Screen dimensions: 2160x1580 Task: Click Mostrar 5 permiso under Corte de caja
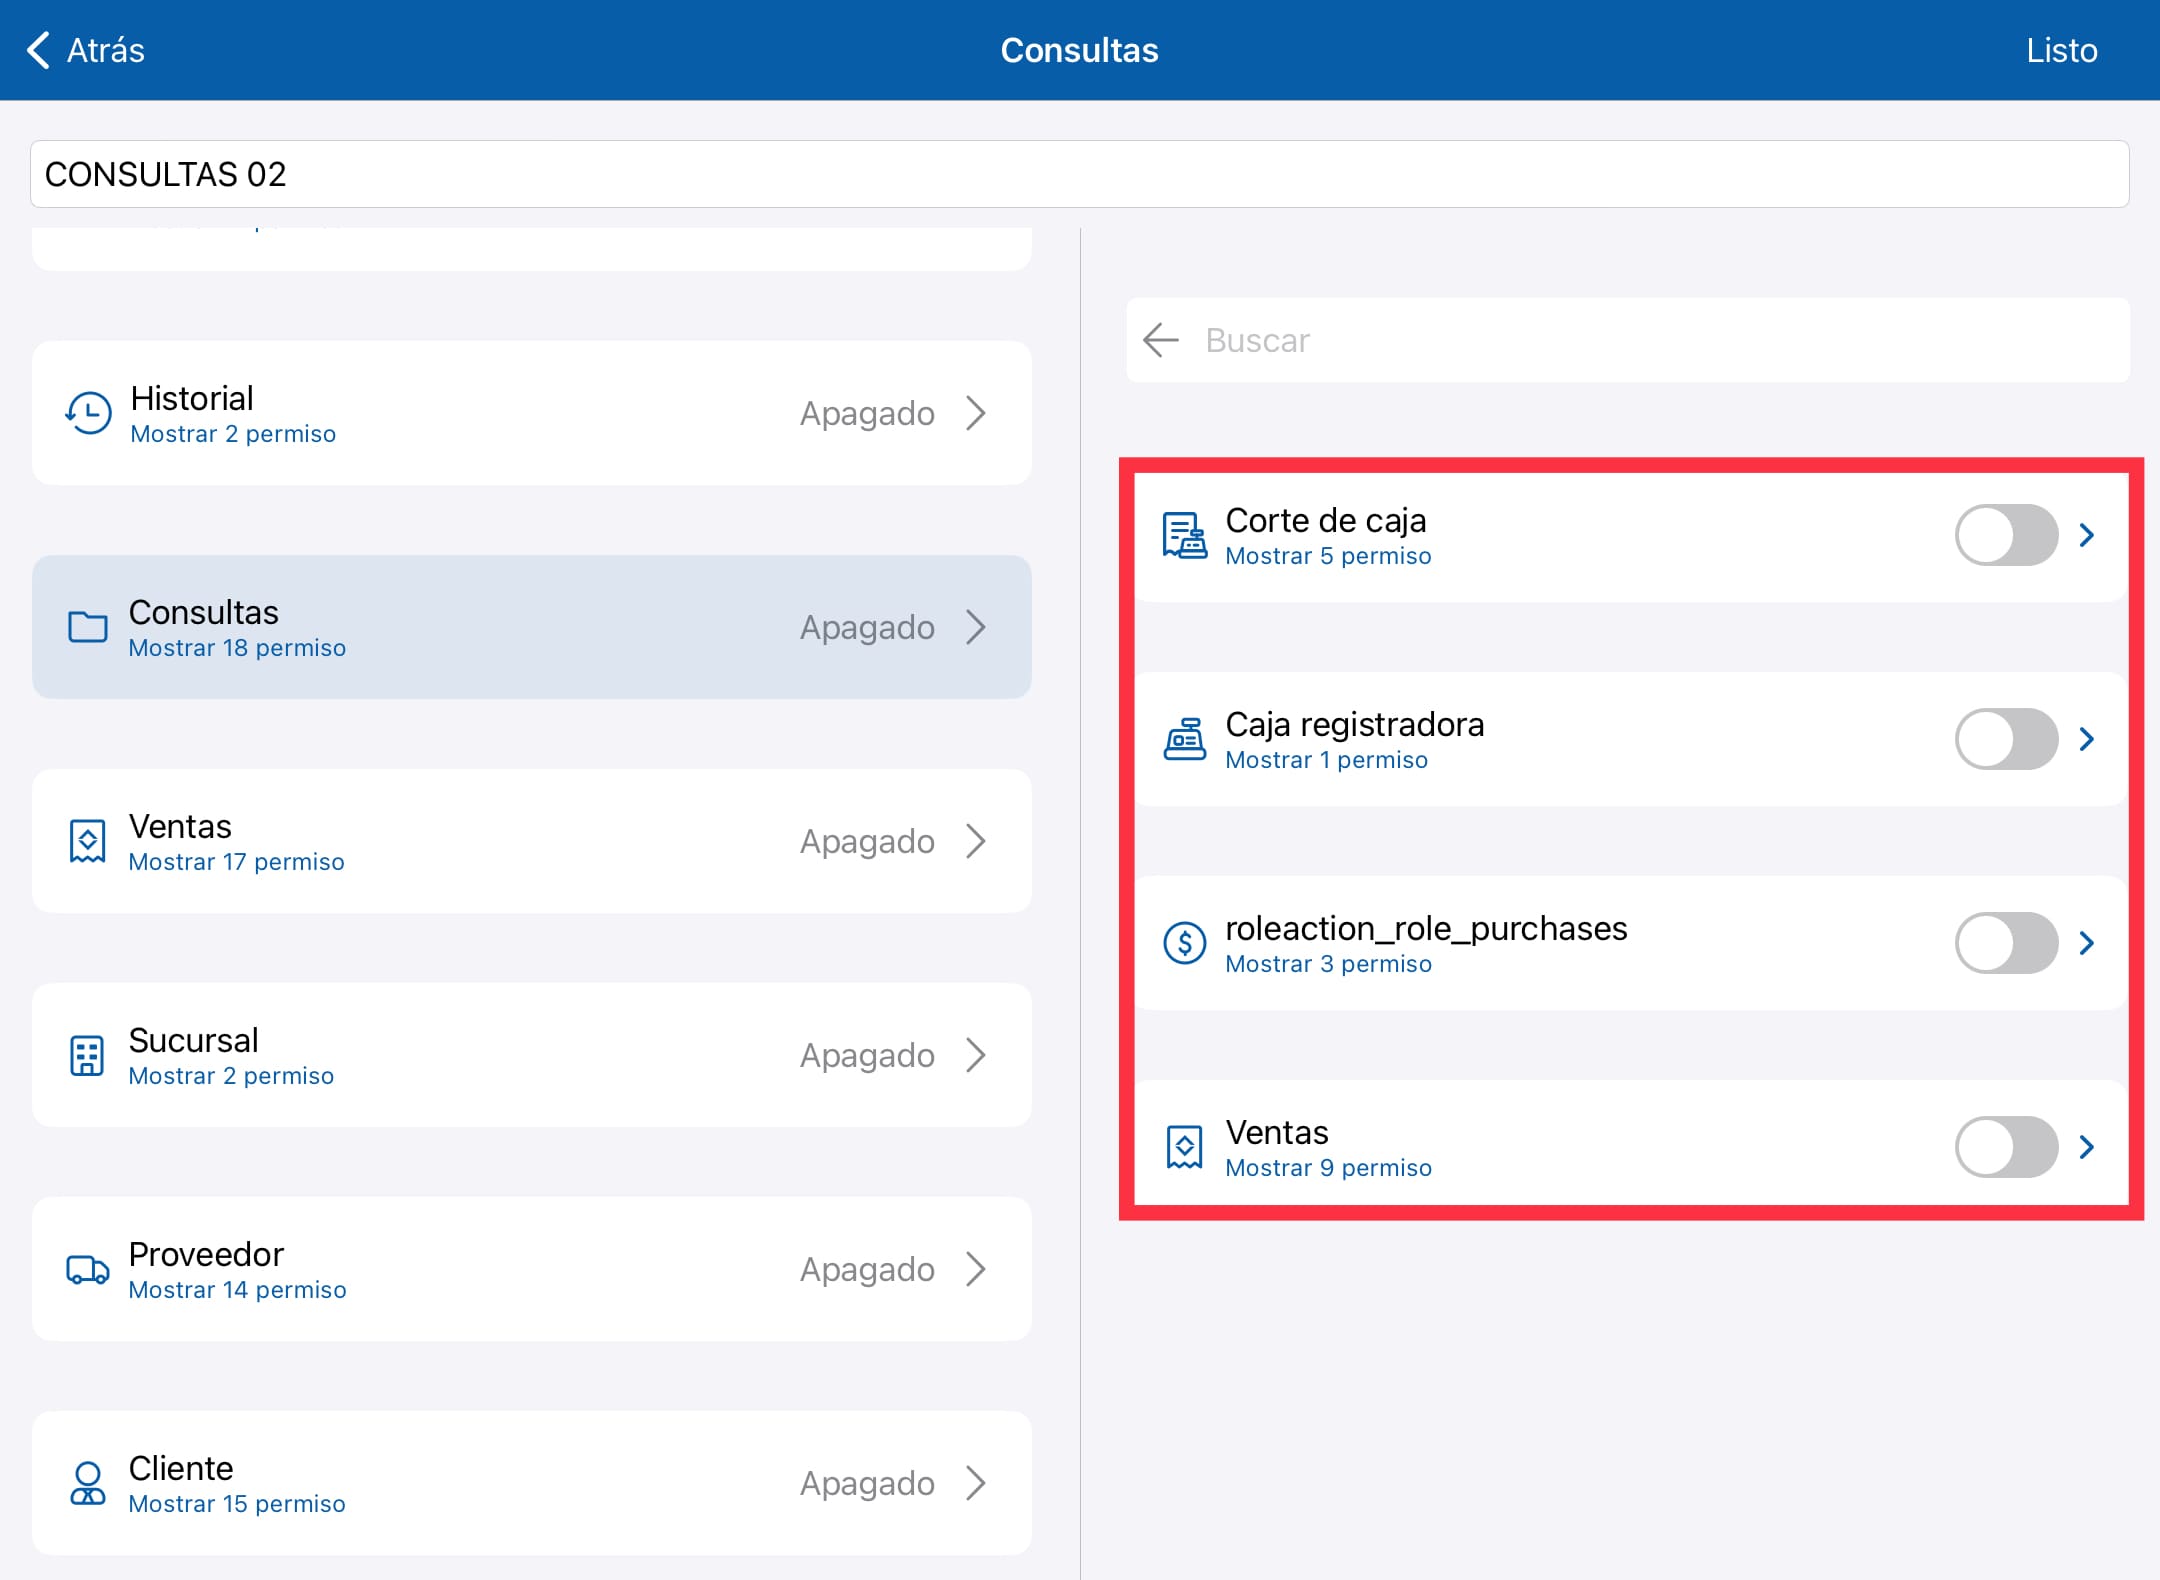tap(1328, 556)
